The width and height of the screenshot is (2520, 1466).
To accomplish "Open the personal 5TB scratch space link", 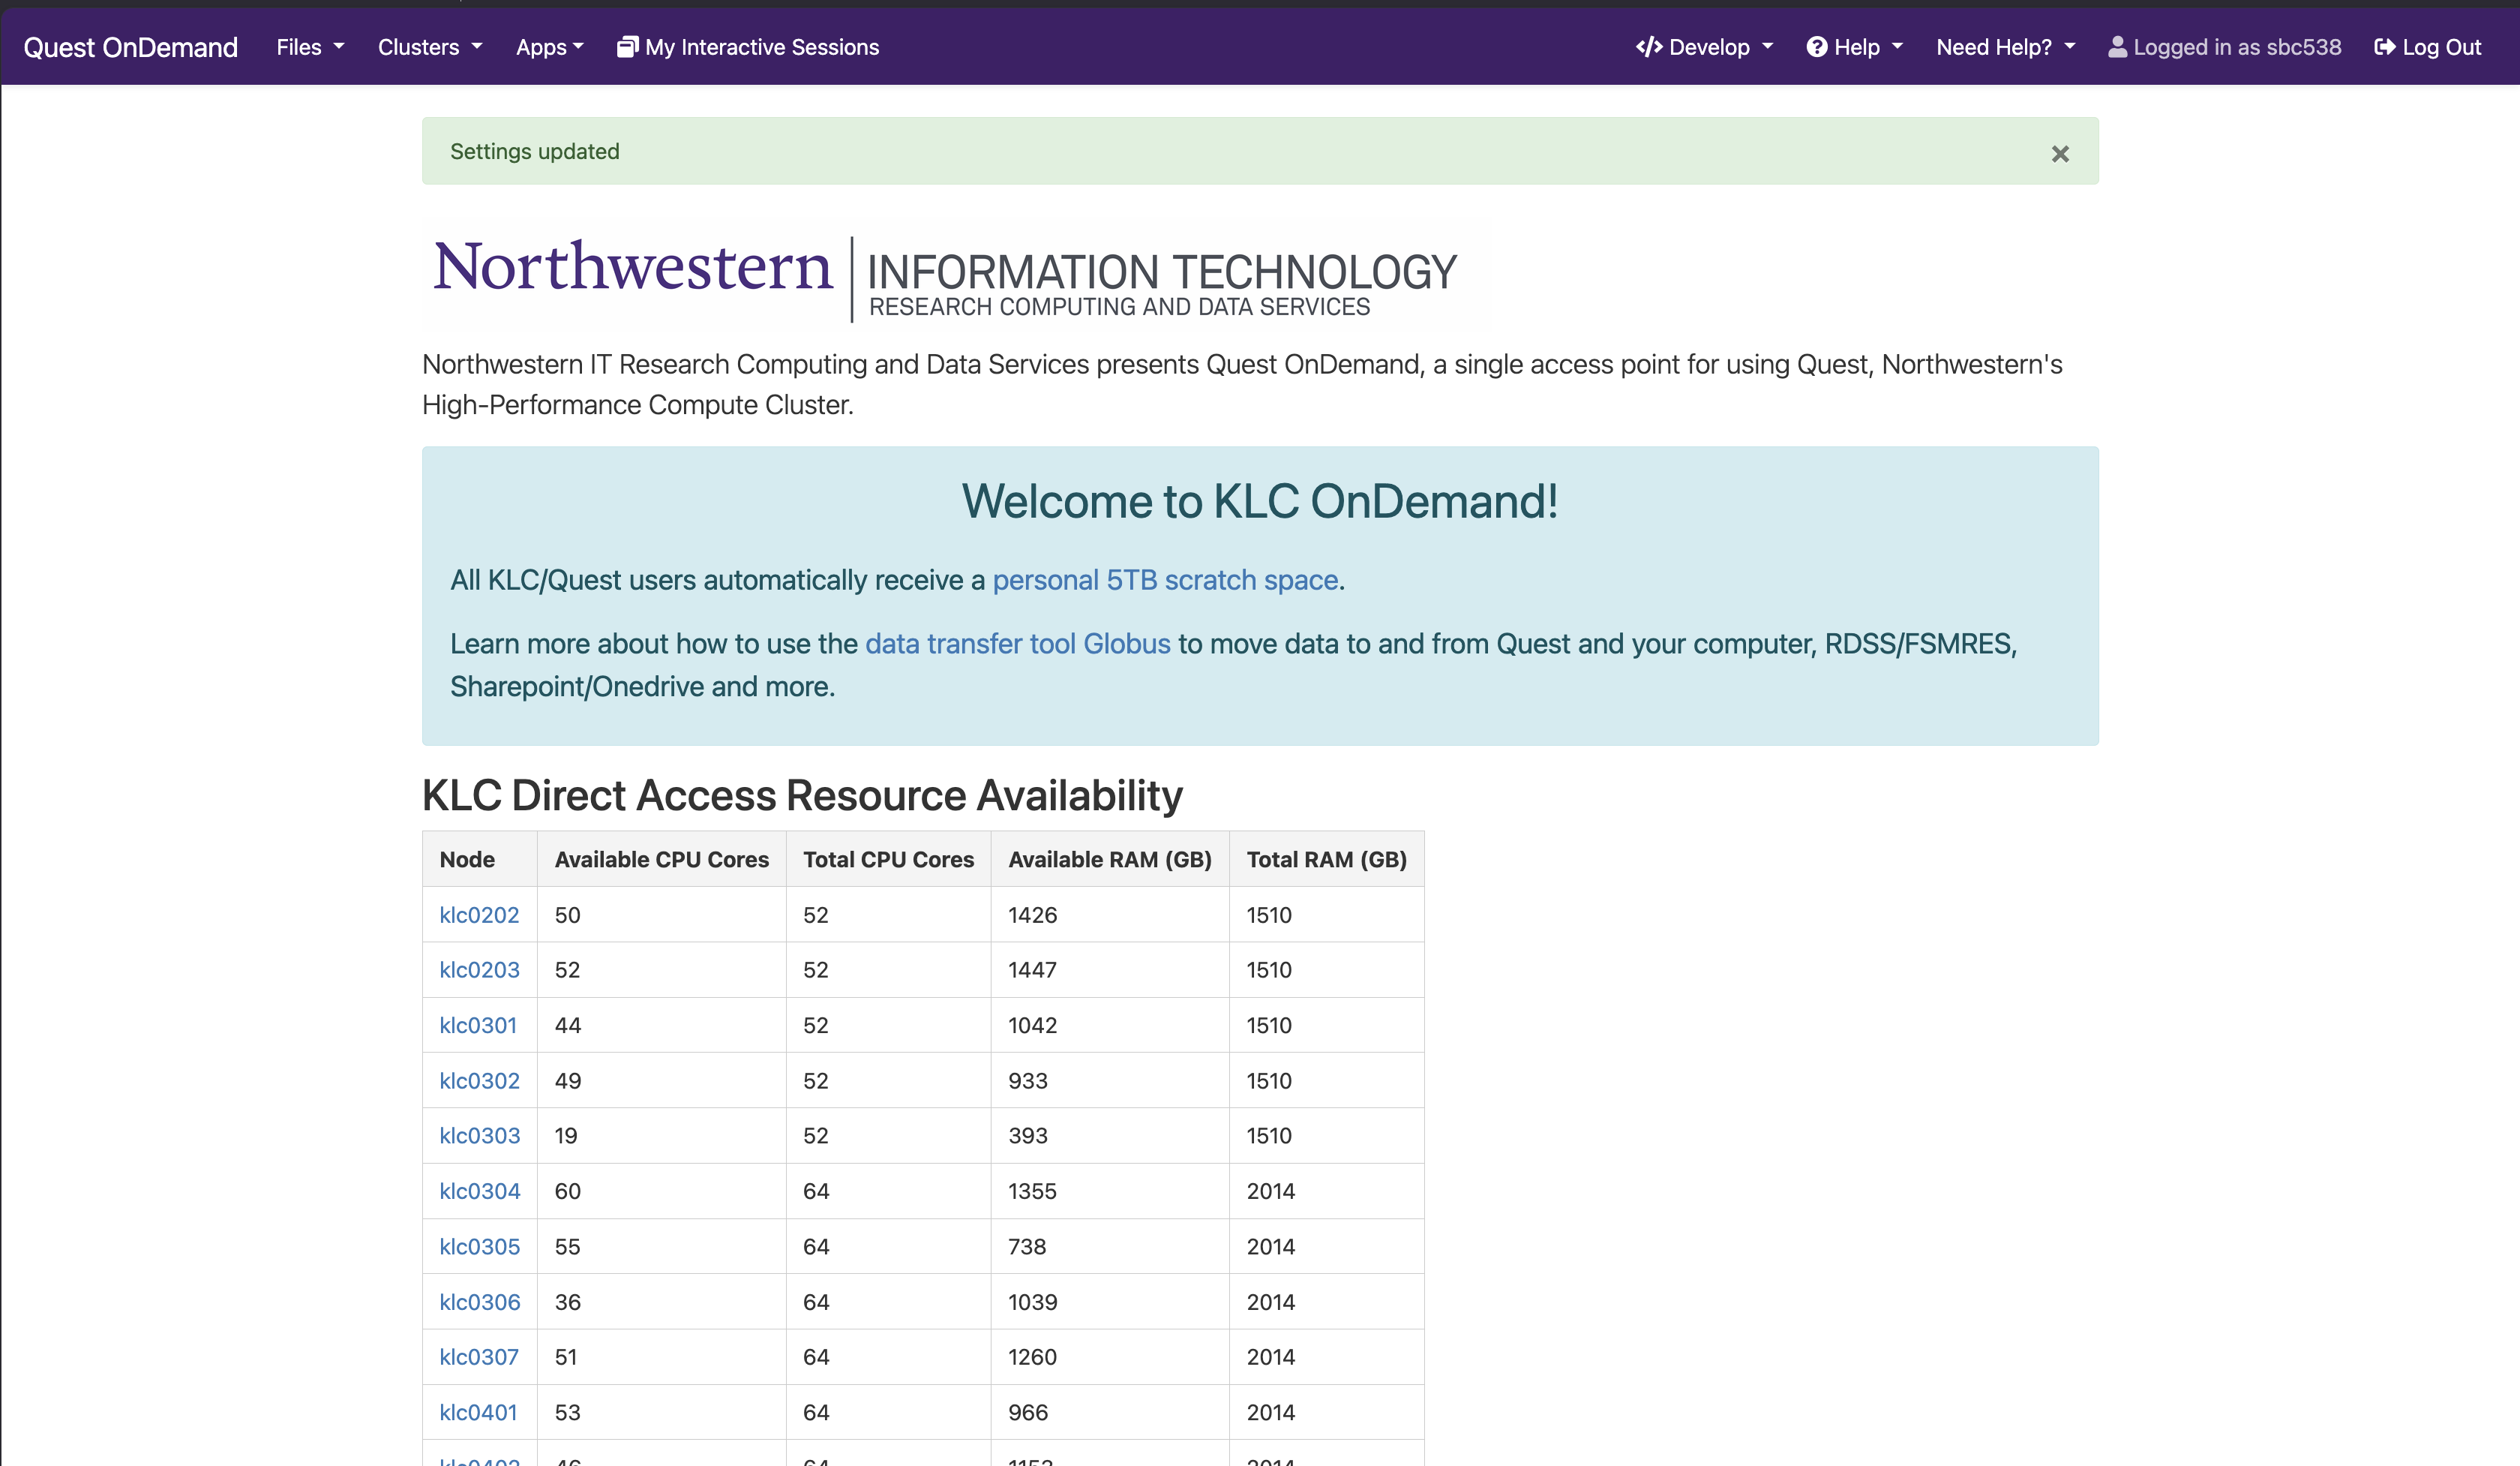I will [1165, 580].
